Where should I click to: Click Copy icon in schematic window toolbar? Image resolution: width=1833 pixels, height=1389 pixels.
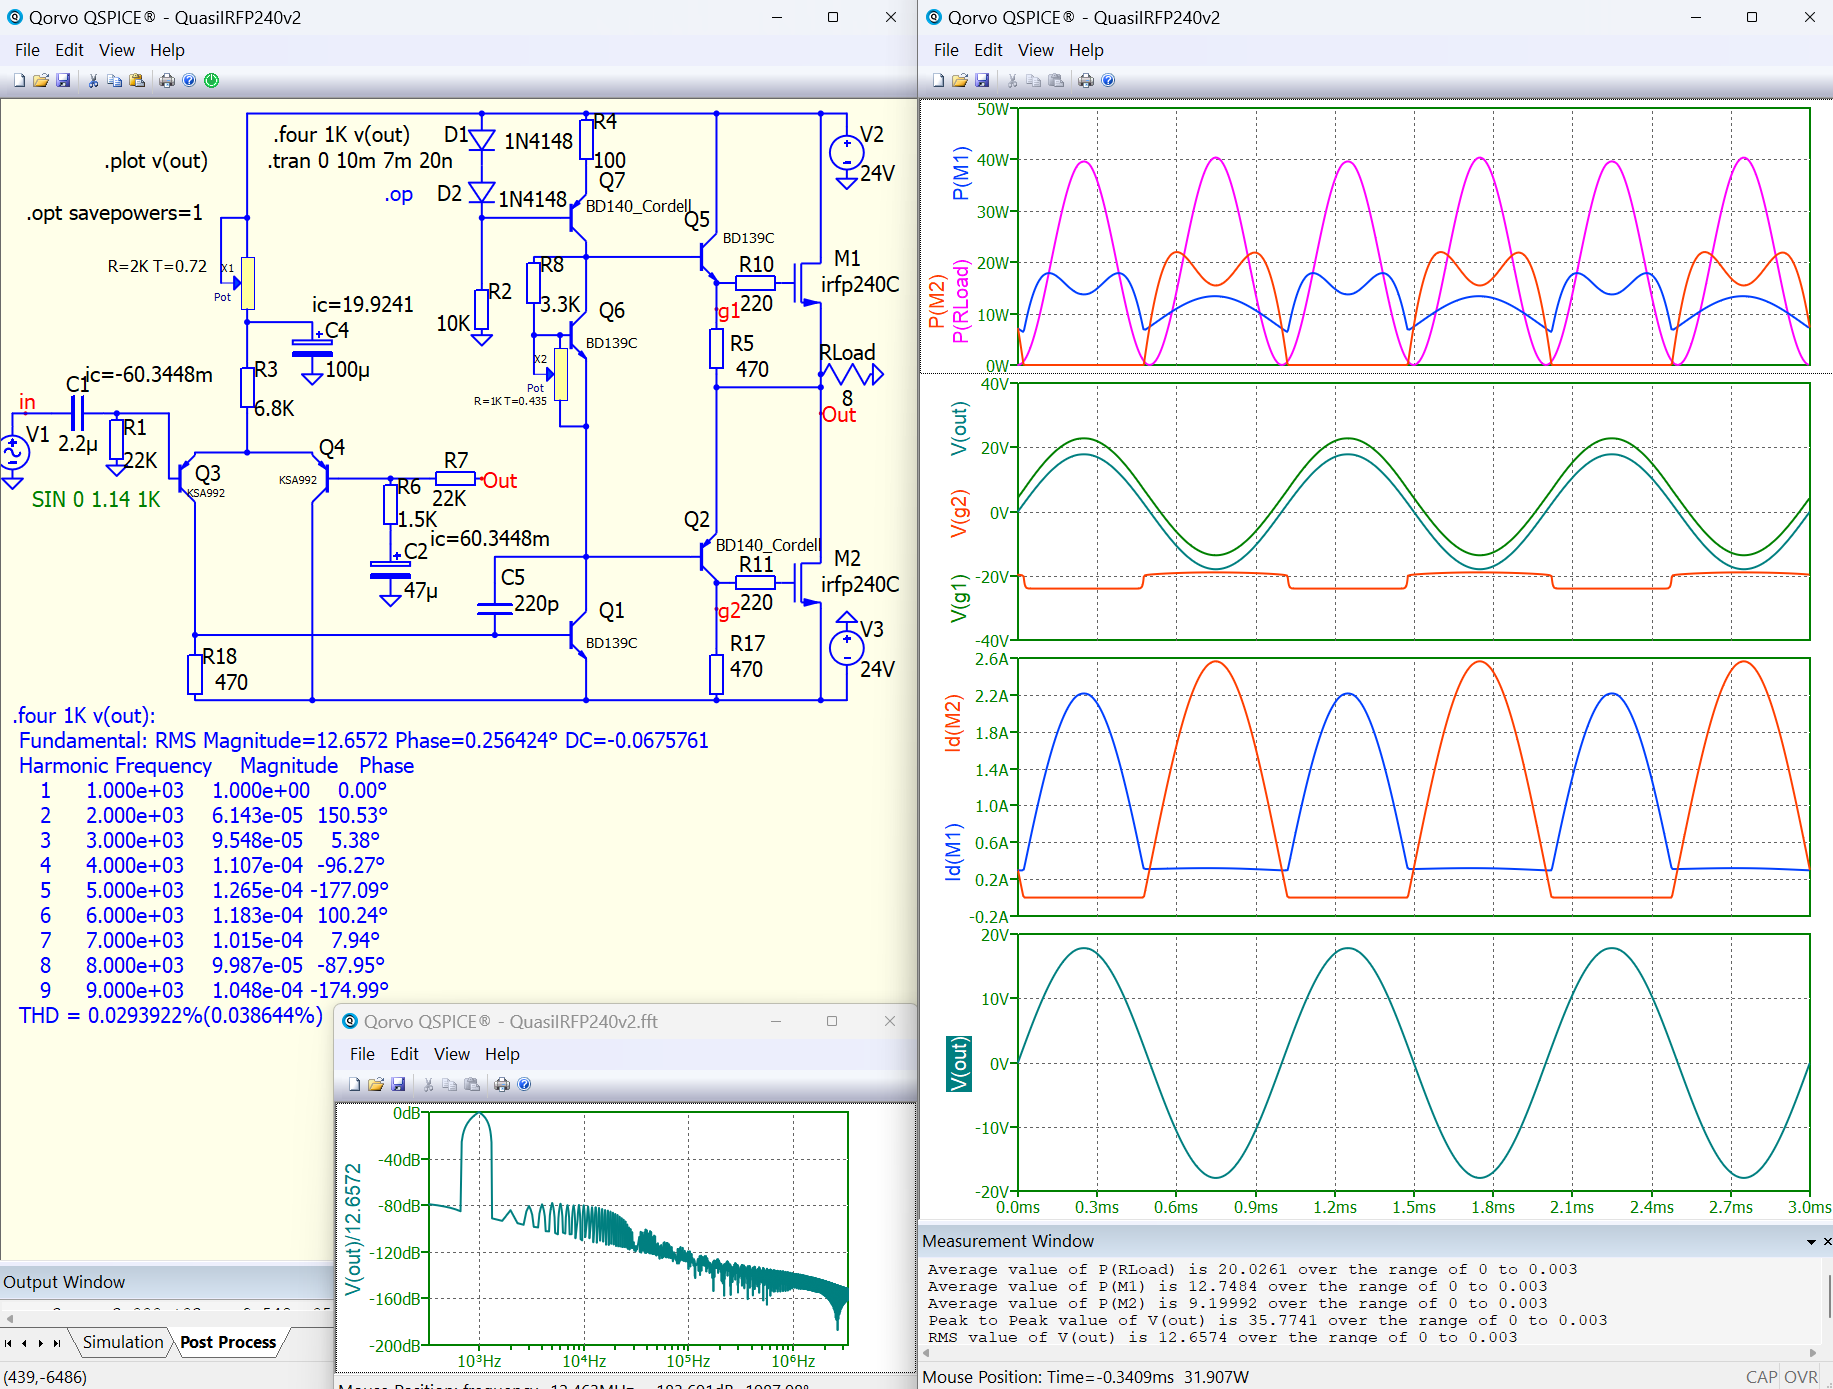click(115, 81)
